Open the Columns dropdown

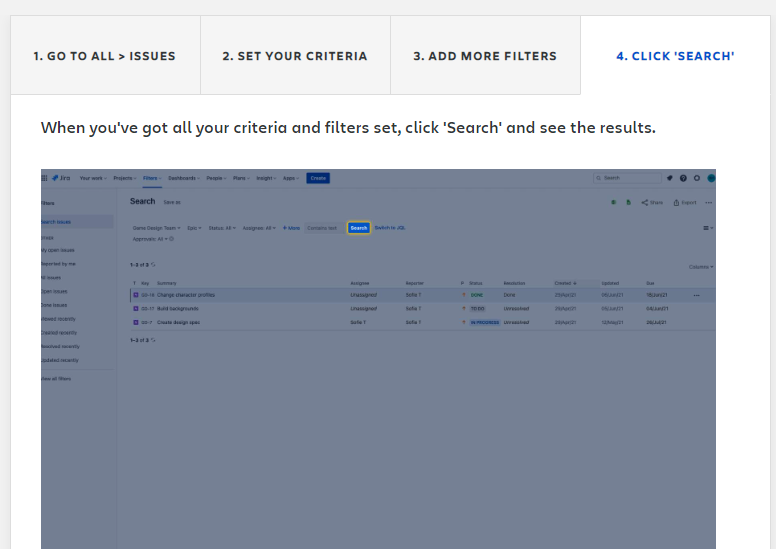pyautogui.click(x=701, y=267)
